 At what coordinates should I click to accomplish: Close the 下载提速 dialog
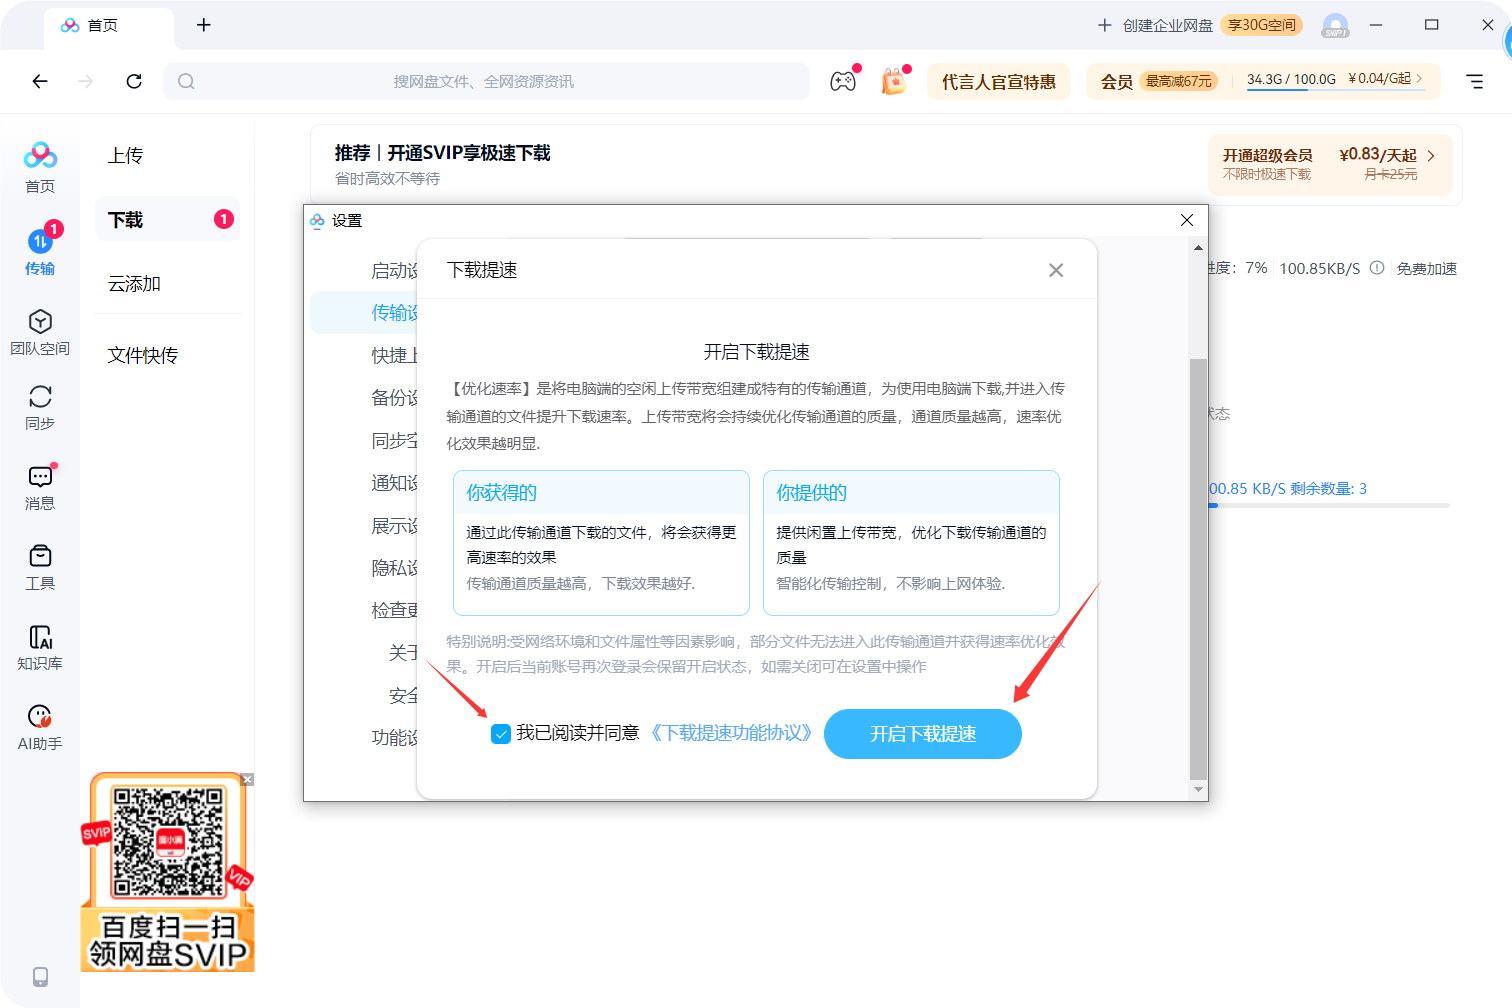1056,270
